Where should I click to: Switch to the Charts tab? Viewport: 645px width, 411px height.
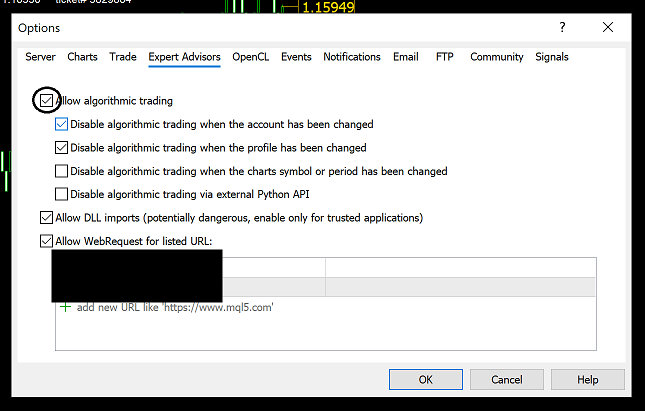tap(82, 57)
